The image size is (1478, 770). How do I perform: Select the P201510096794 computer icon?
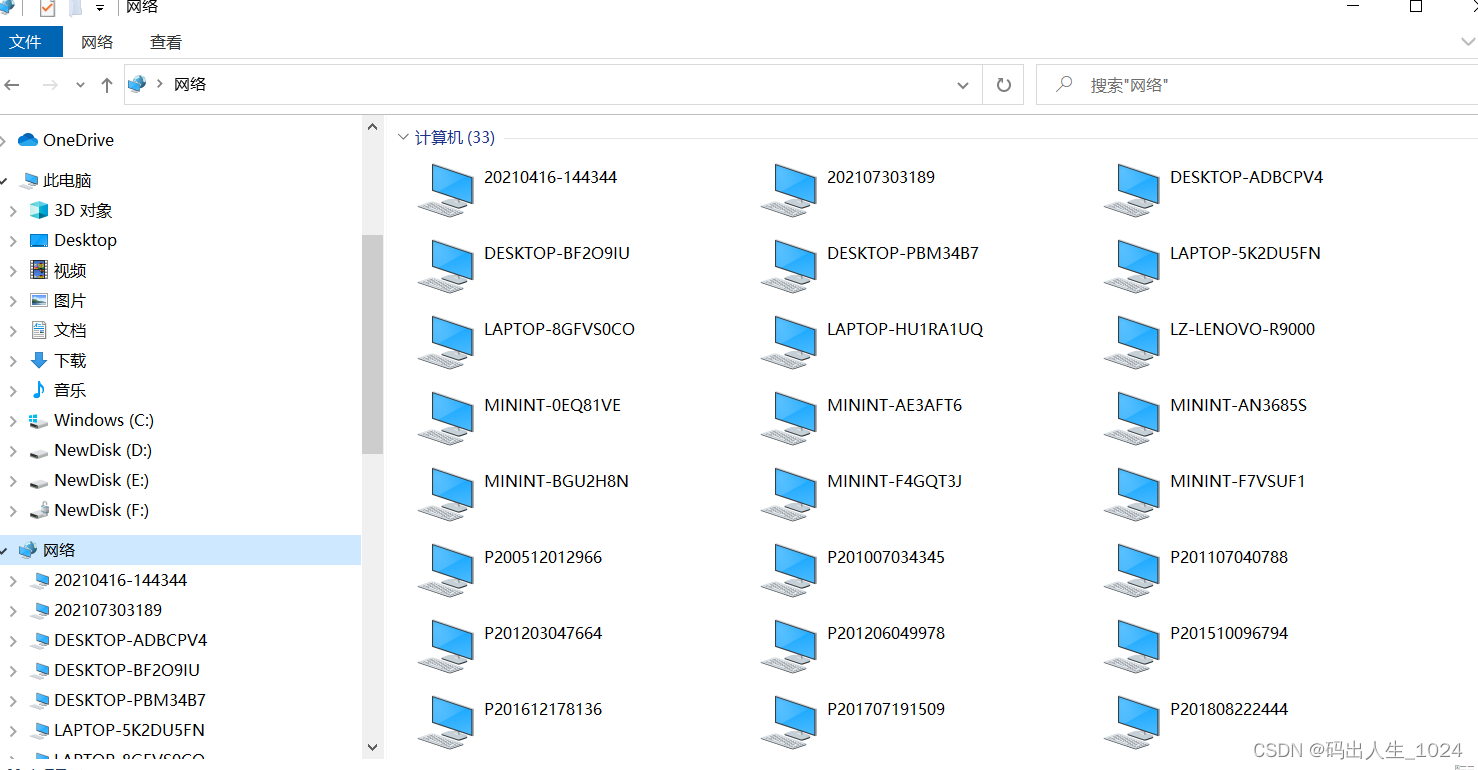tap(1132, 645)
